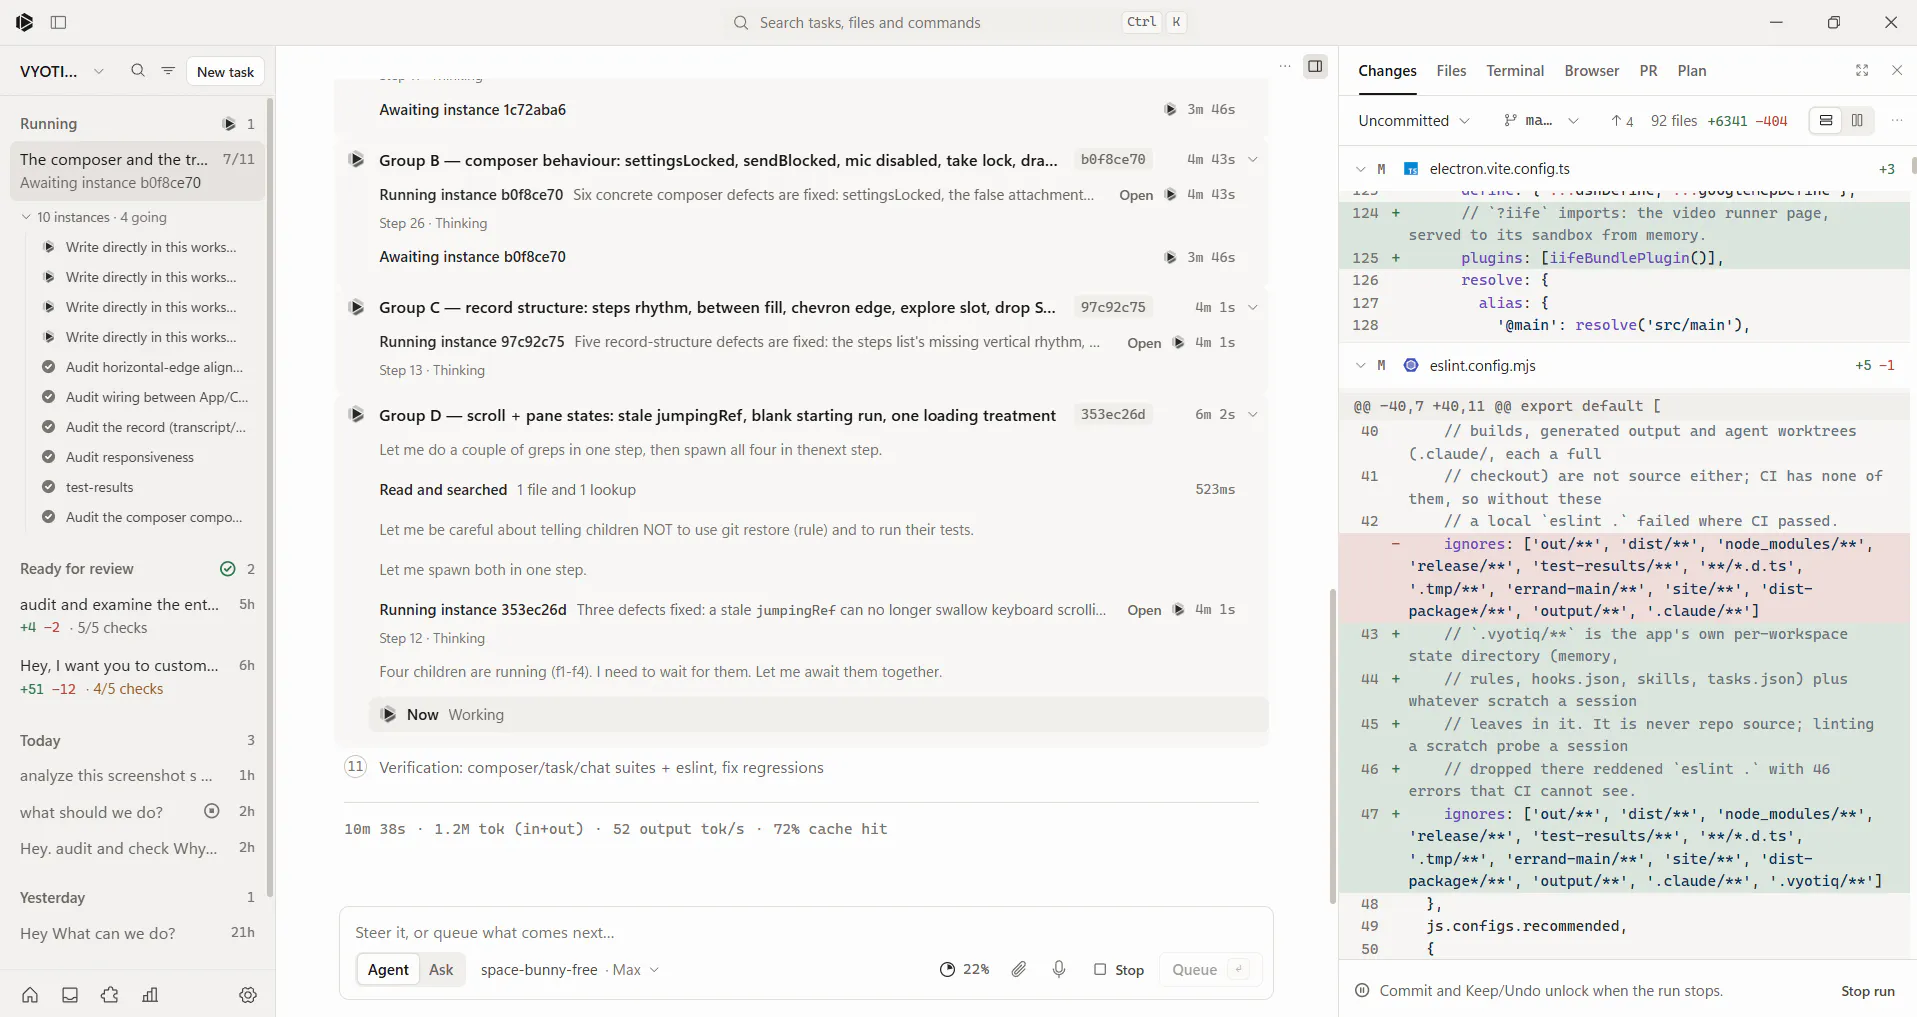The height and width of the screenshot is (1017, 1917).
Task: Select Agent mode
Action: pos(388,969)
